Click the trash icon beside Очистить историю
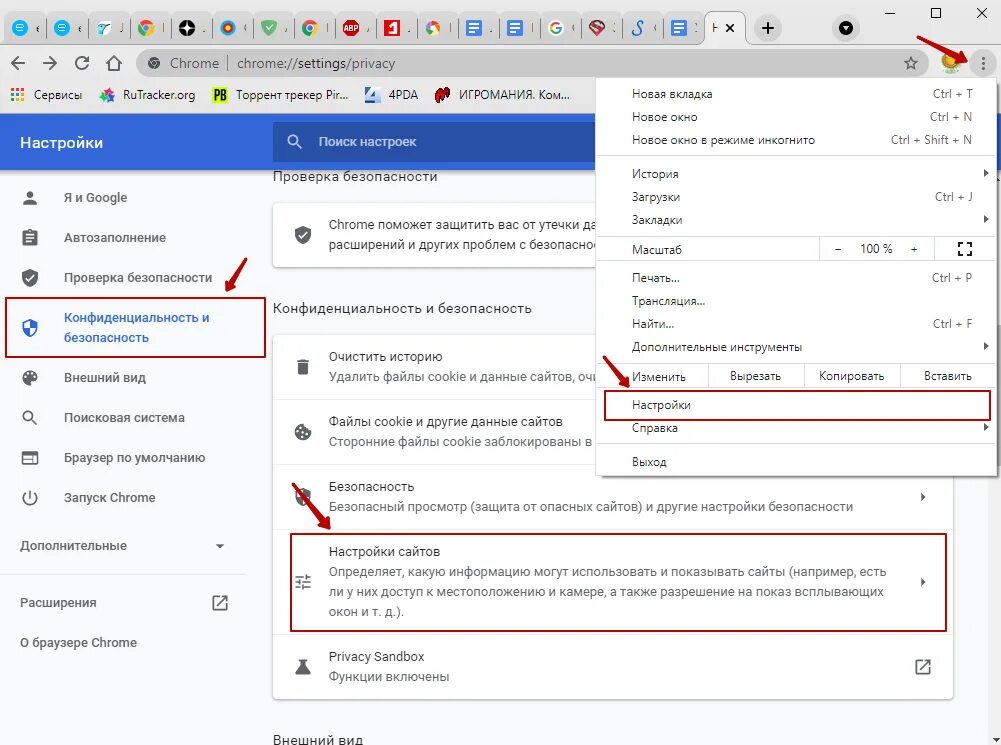The width and height of the screenshot is (1001, 745). point(303,367)
